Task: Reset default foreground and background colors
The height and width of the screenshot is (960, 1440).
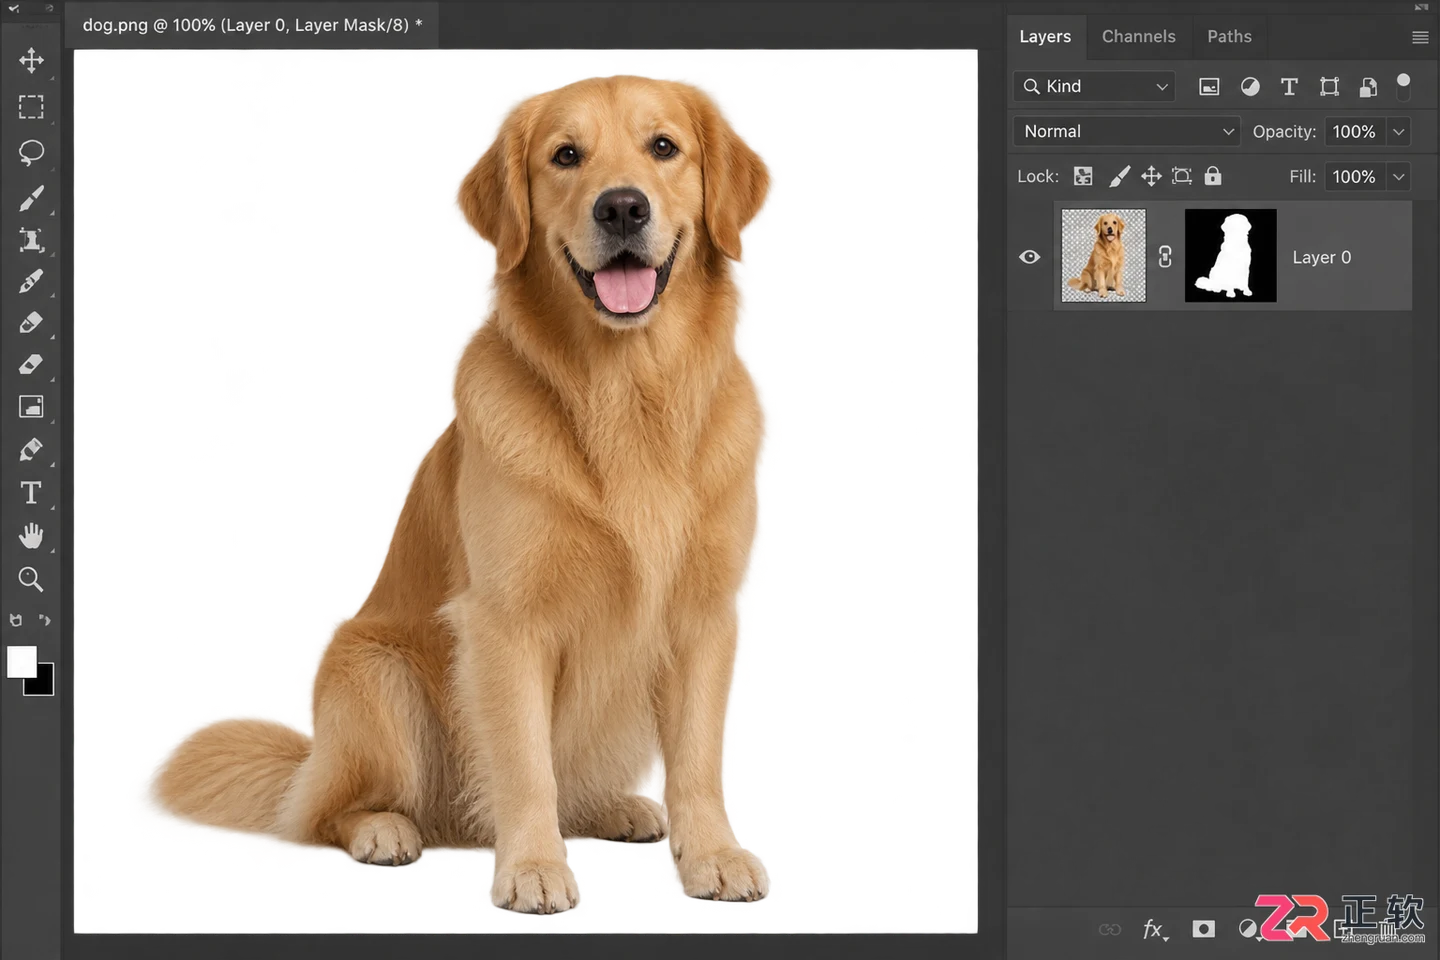Action: pos(15,620)
